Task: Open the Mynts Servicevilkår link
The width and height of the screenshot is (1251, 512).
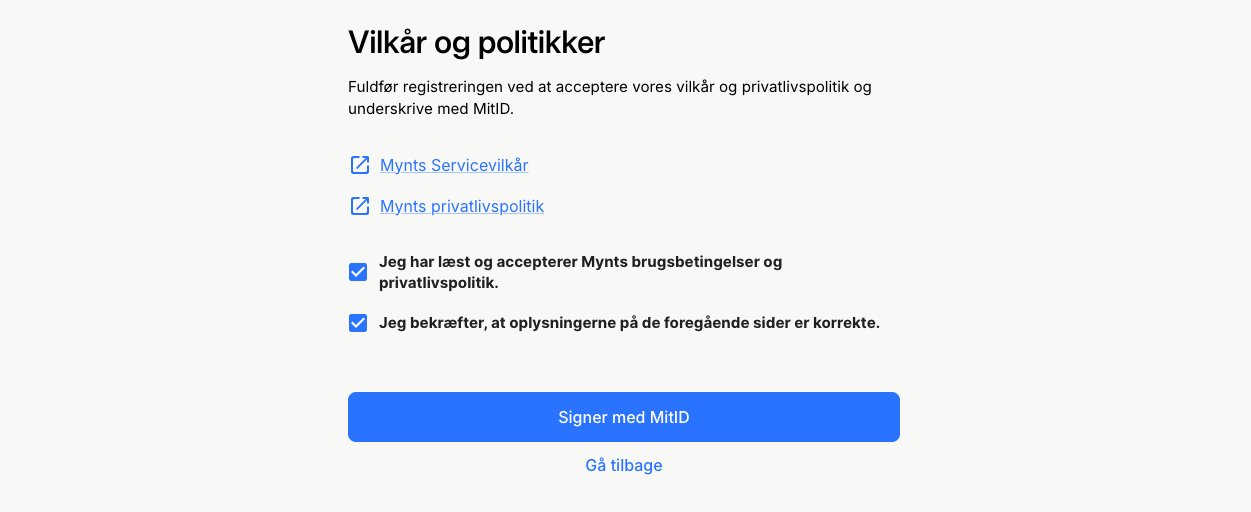Action: (454, 165)
